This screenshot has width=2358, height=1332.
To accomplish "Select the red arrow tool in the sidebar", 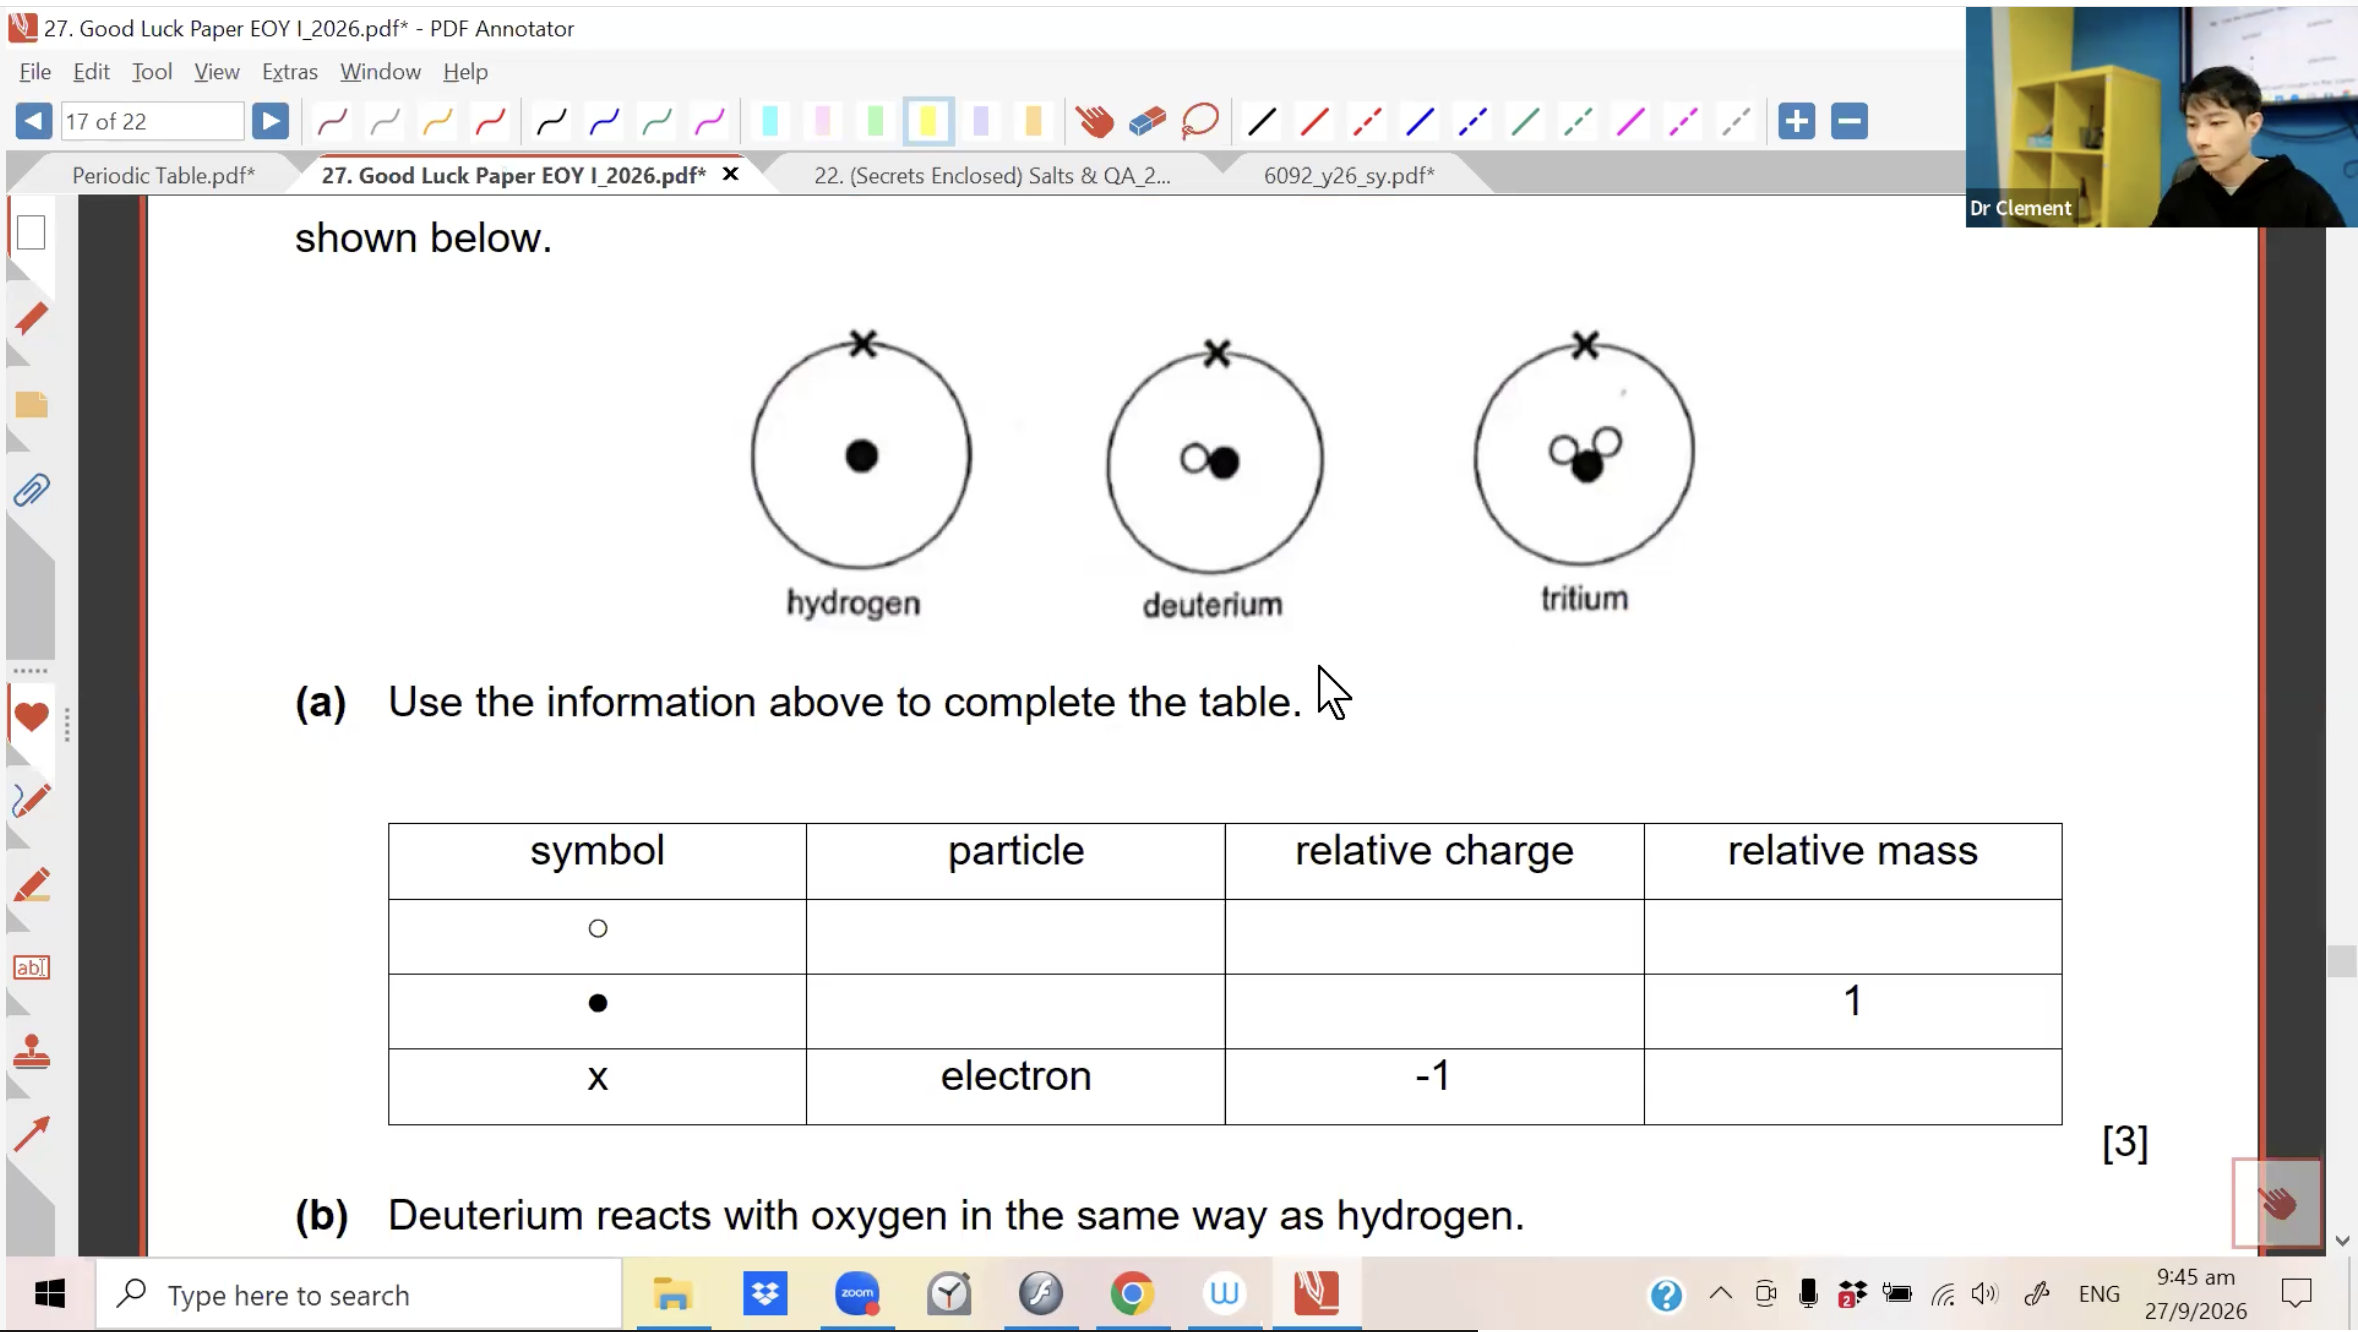I will (x=31, y=1133).
